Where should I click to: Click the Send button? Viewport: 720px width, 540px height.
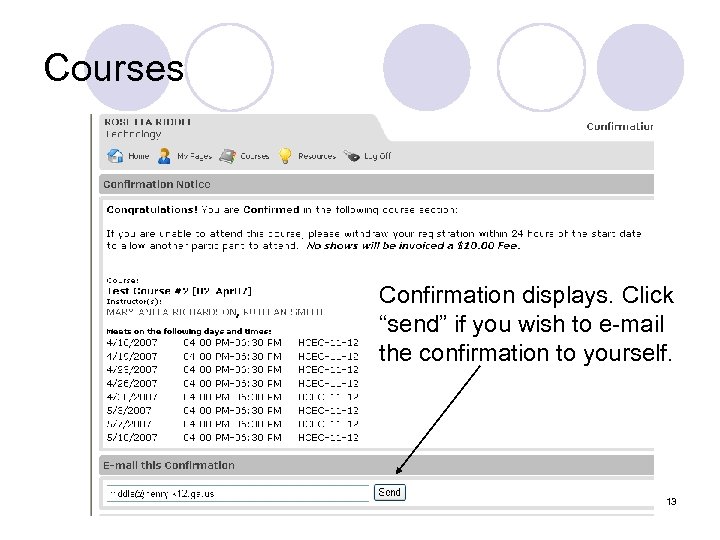pyautogui.click(x=389, y=492)
